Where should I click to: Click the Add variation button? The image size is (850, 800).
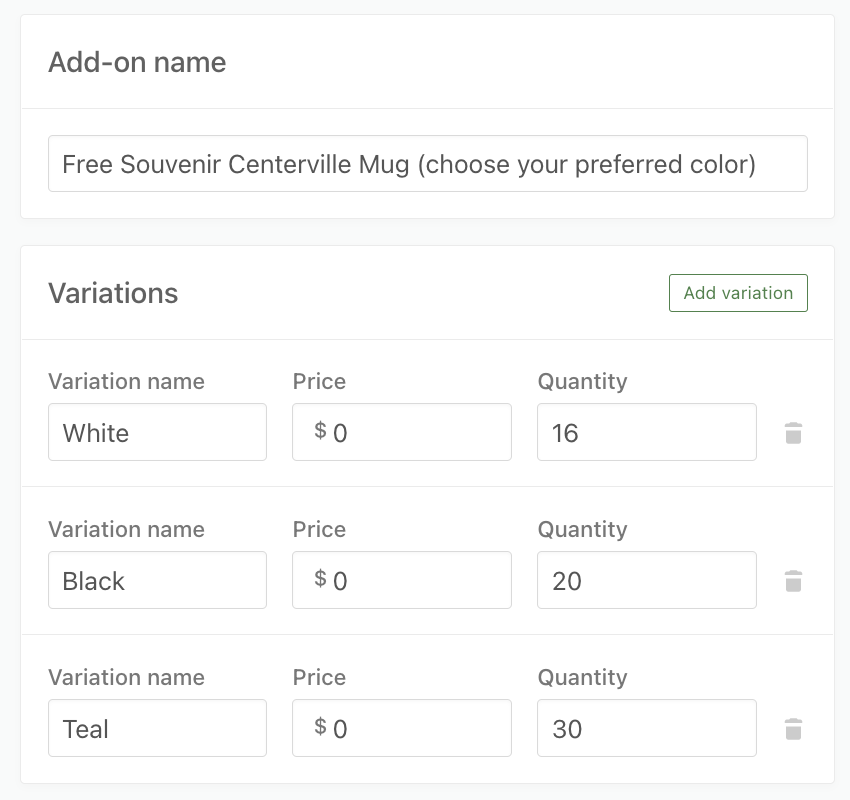pos(738,293)
